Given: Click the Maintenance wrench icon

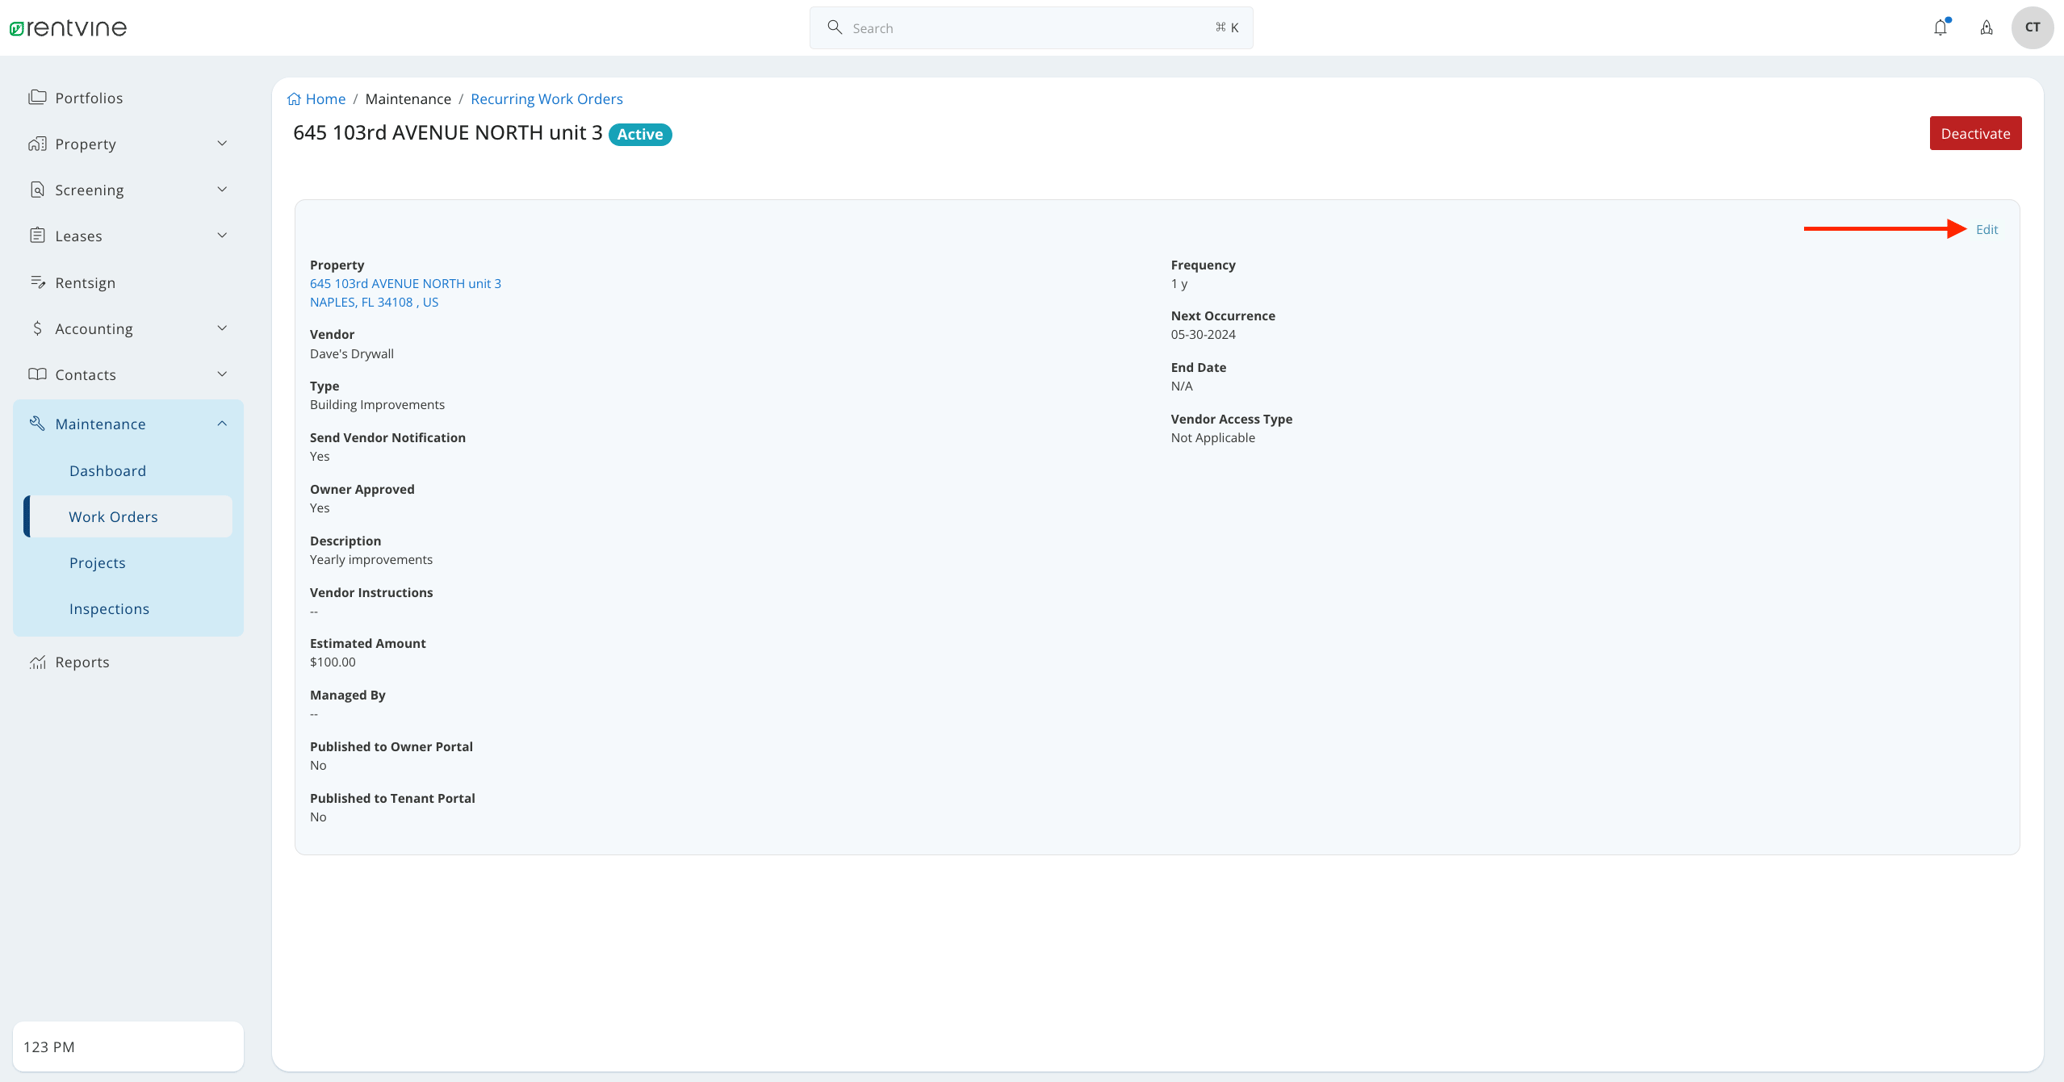Looking at the screenshot, I should coord(37,423).
